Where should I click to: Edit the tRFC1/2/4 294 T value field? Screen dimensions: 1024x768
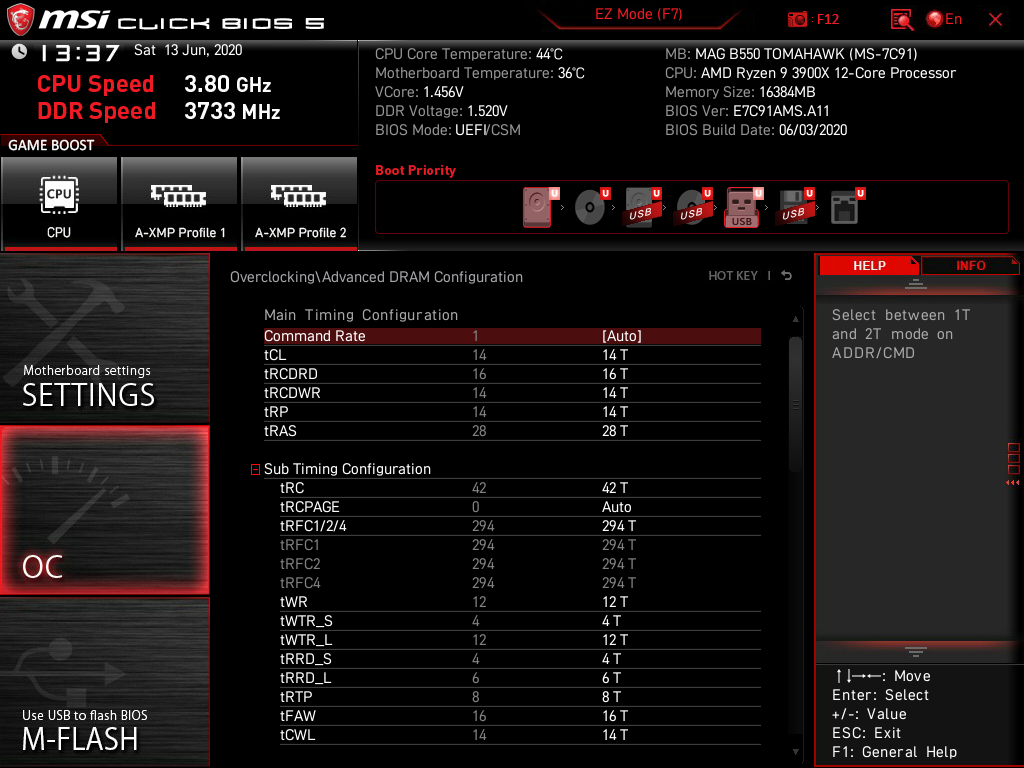click(618, 526)
